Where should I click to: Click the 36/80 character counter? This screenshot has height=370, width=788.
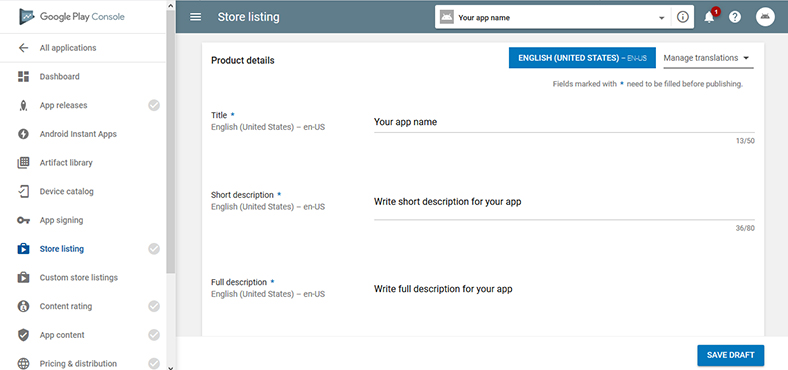tap(745, 229)
